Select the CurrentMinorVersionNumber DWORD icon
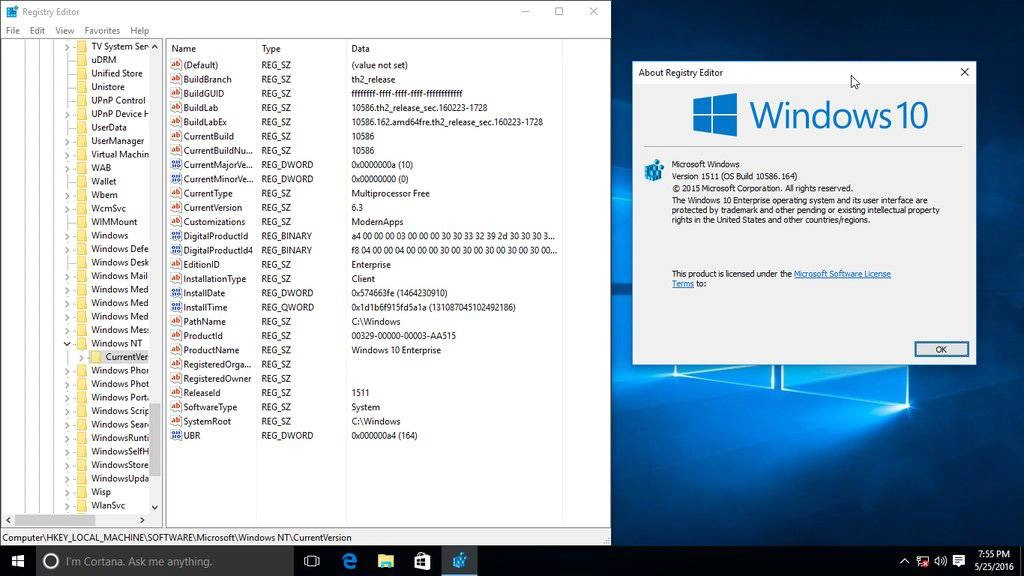Viewport: 1024px width, 576px height. [x=176, y=179]
